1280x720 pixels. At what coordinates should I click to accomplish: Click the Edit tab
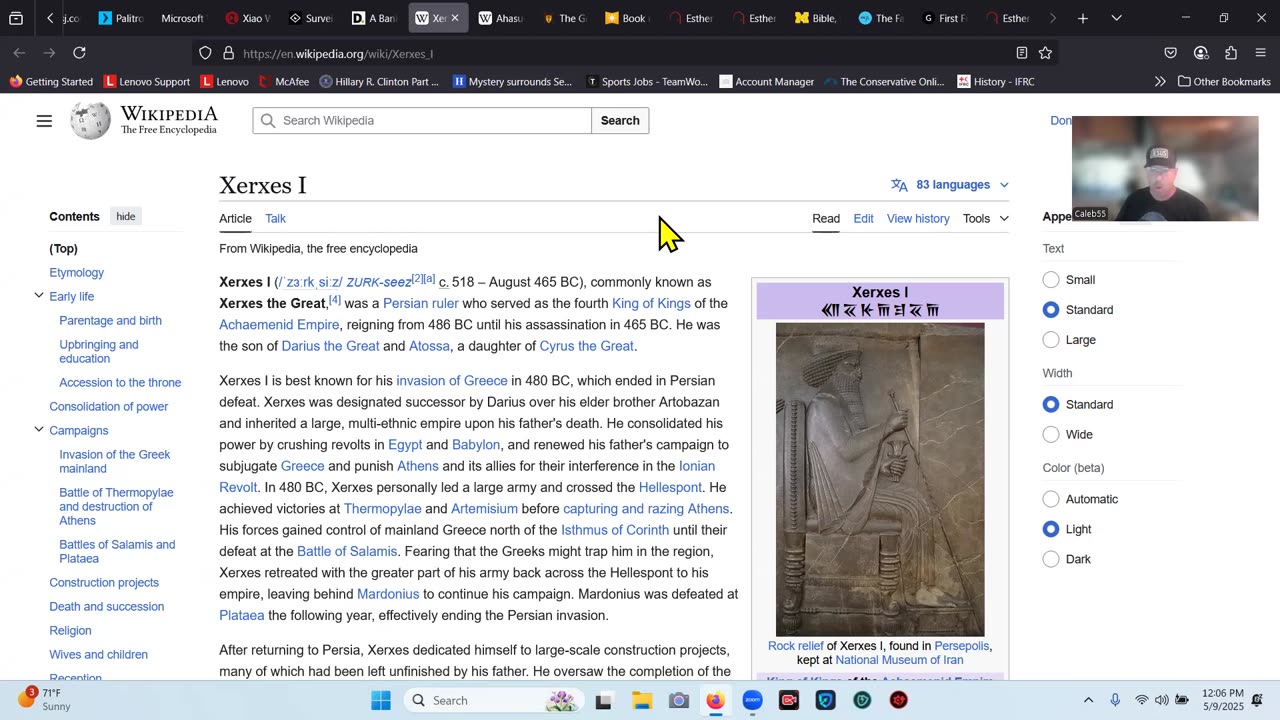pyautogui.click(x=863, y=218)
